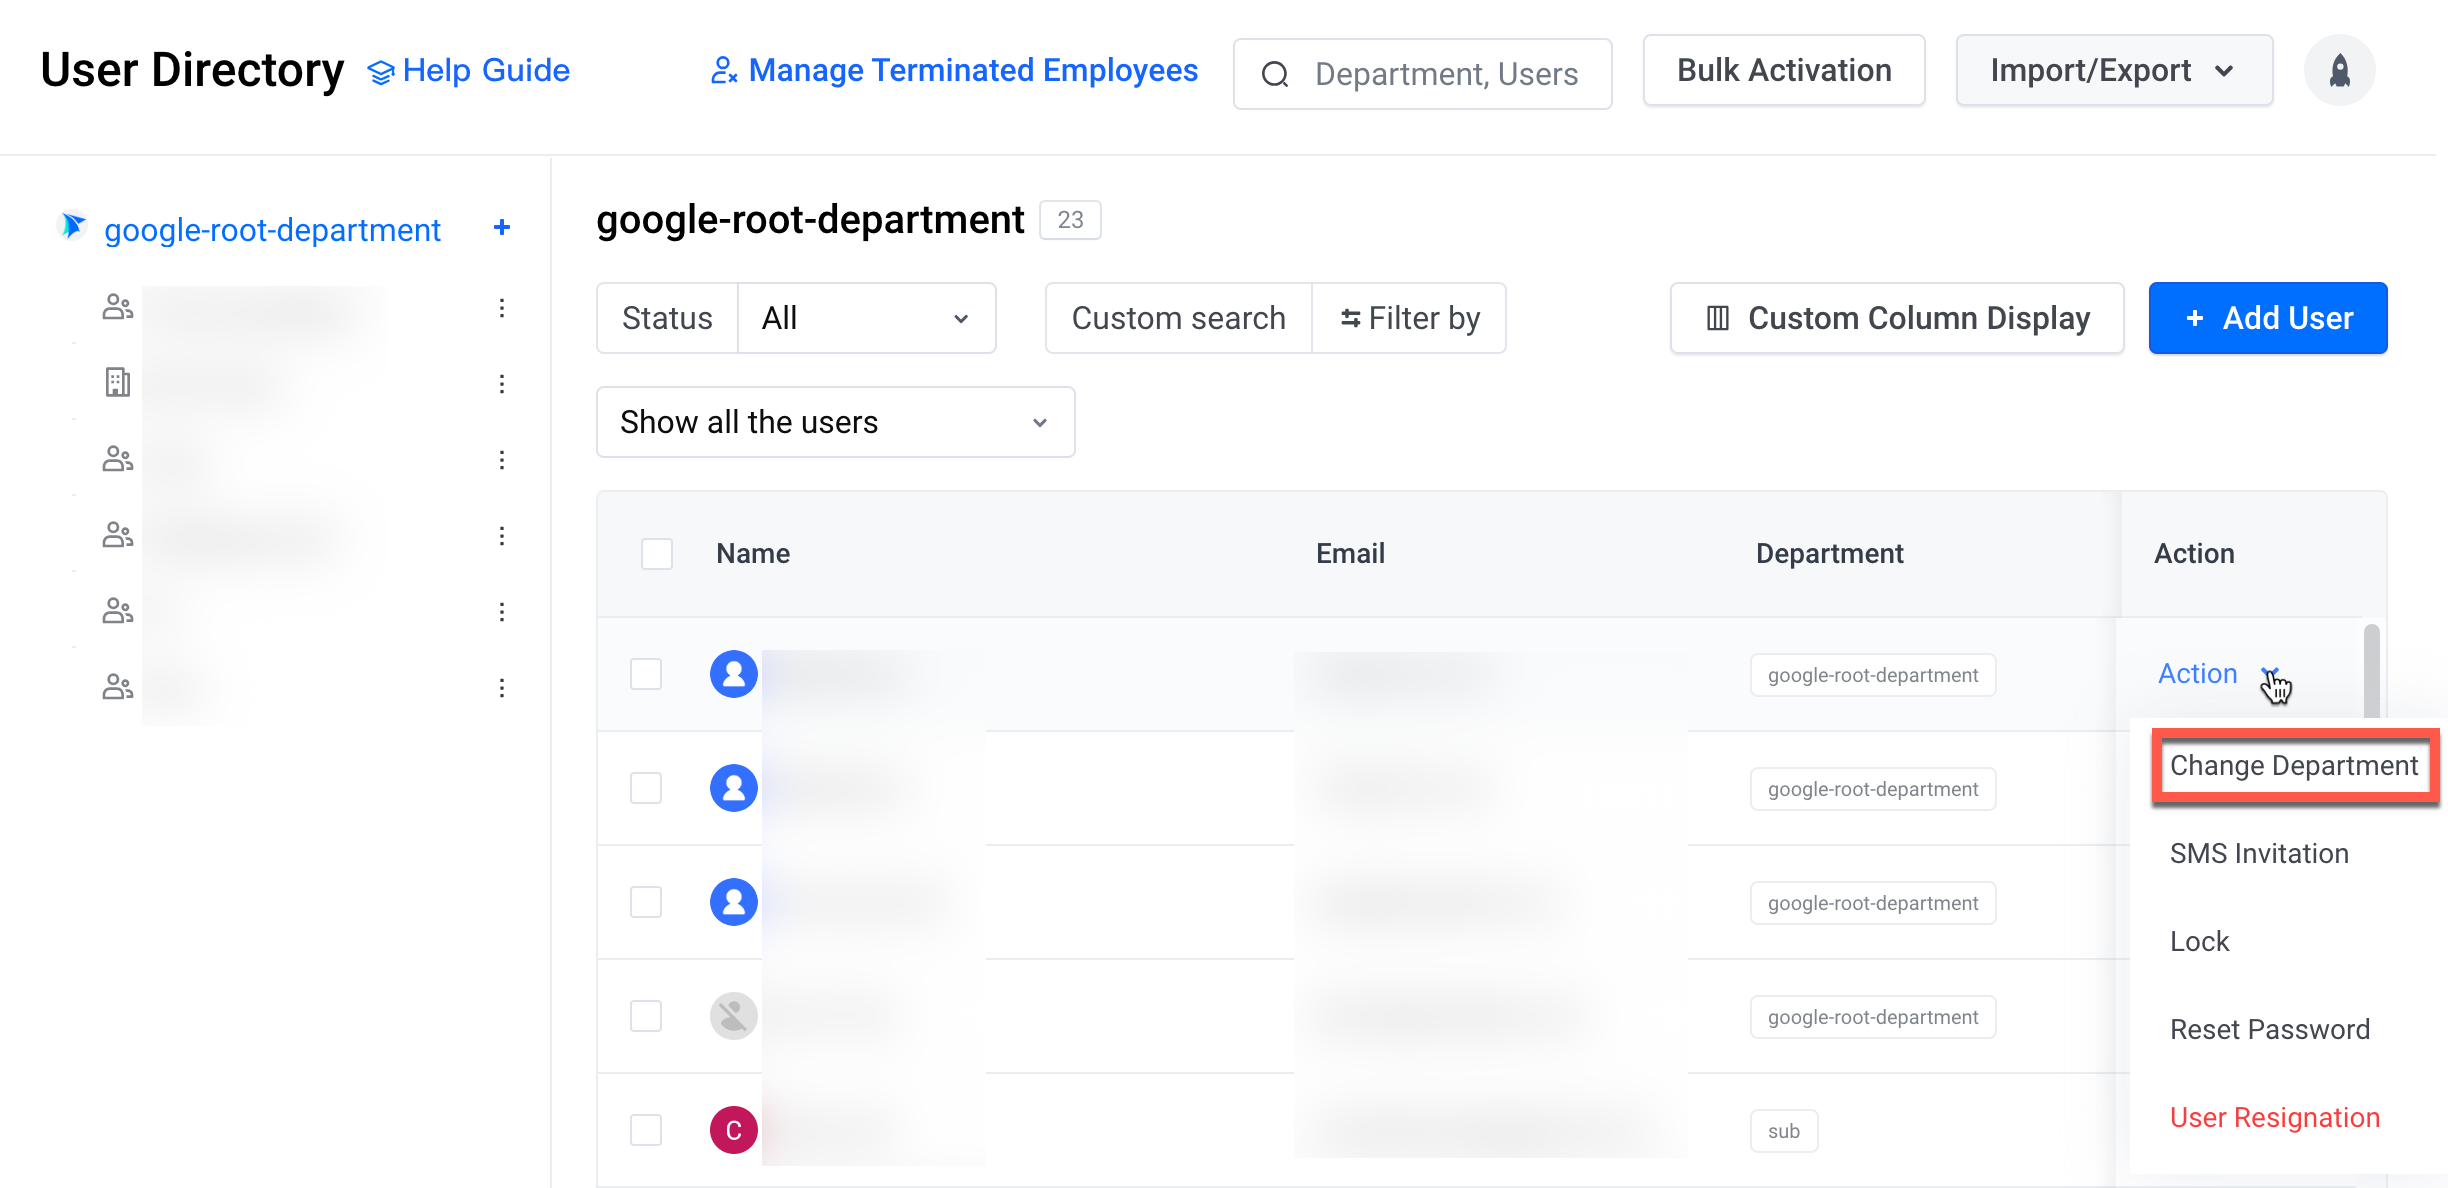Click the column icon in Custom Column Display
The width and height of the screenshot is (2448, 1188).
(x=1718, y=318)
